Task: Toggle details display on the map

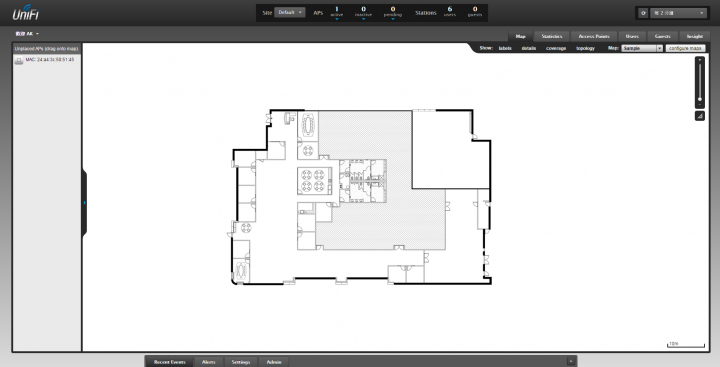Action: click(529, 48)
